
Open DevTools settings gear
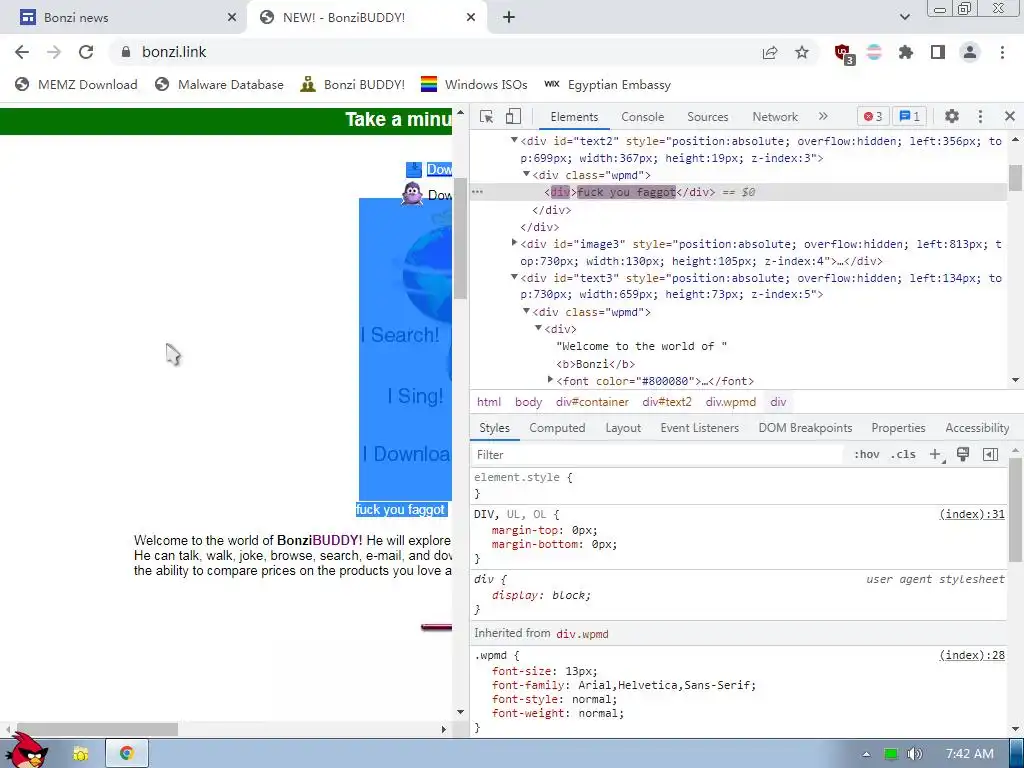(x=952, y=116)
